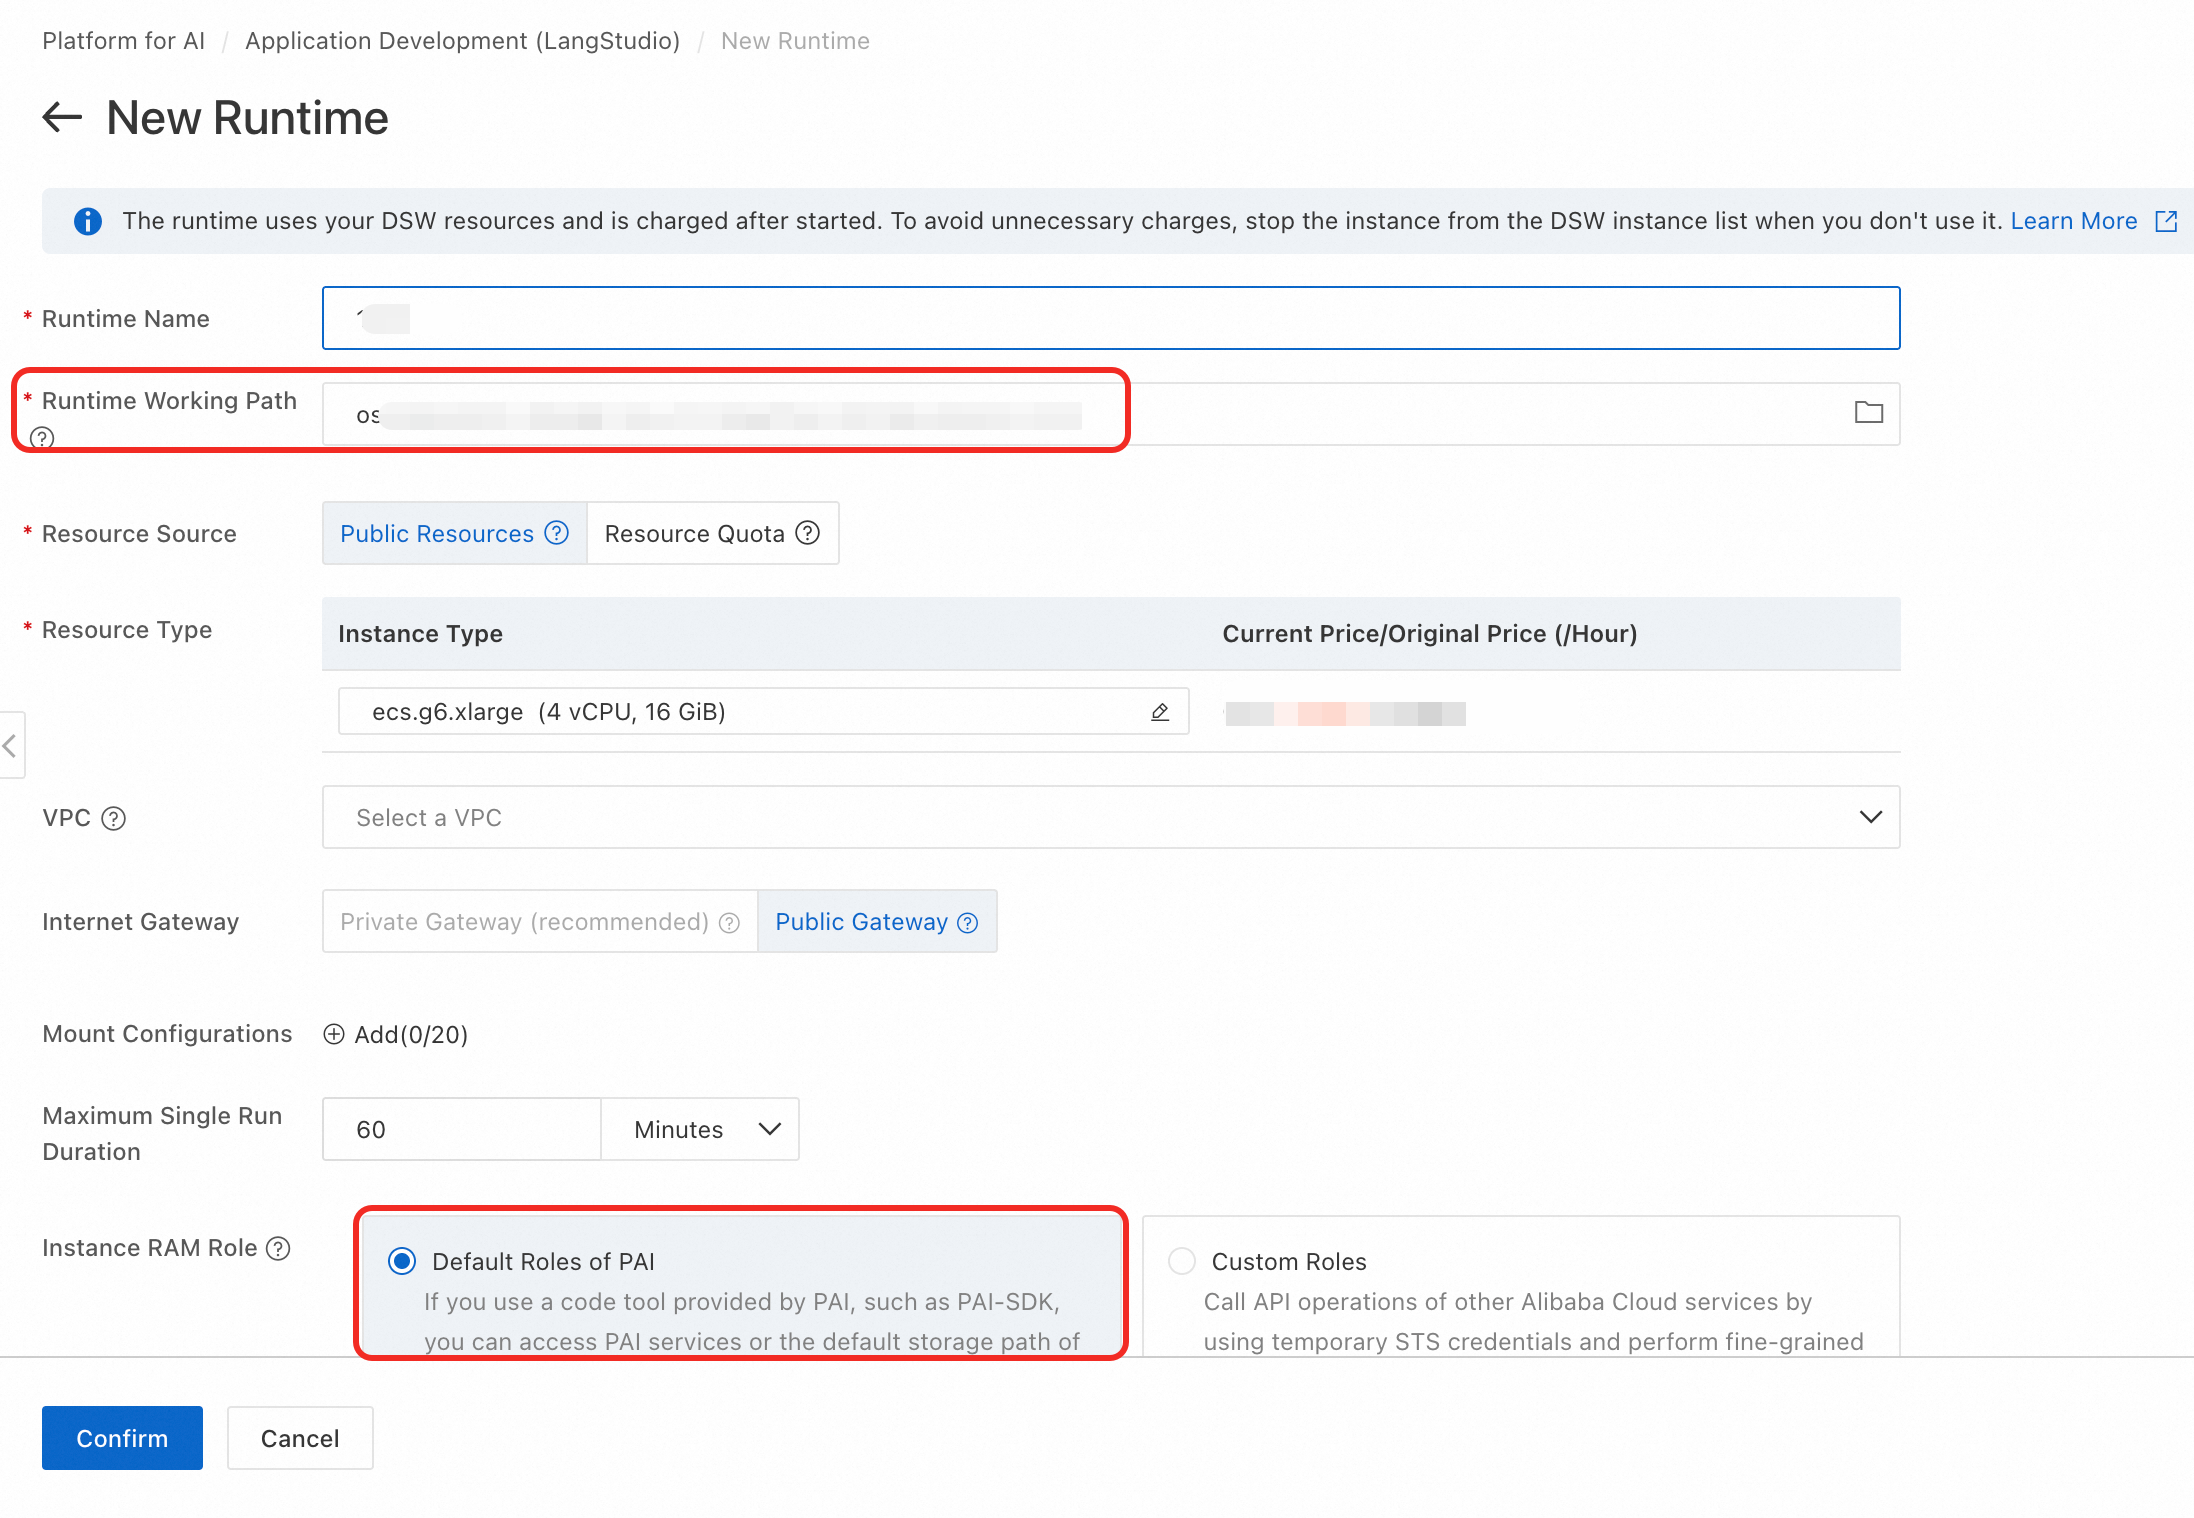Click help icon beside Instance RAM Role

pyautogui.click(x=279, y=1248)
